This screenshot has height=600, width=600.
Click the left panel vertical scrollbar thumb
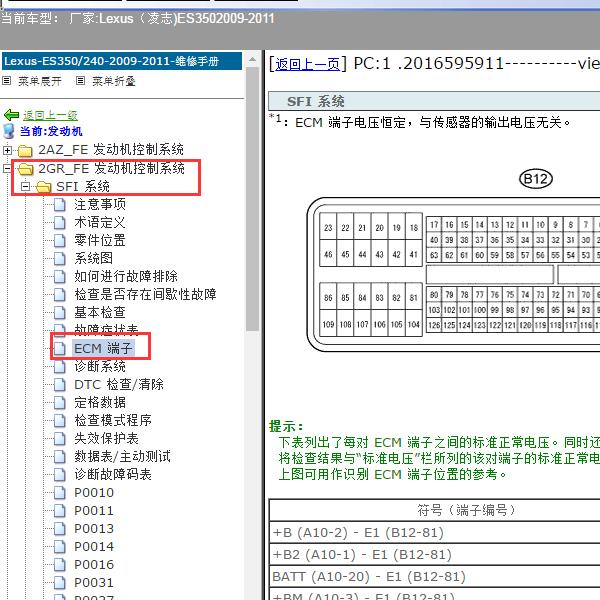(252, 198)
